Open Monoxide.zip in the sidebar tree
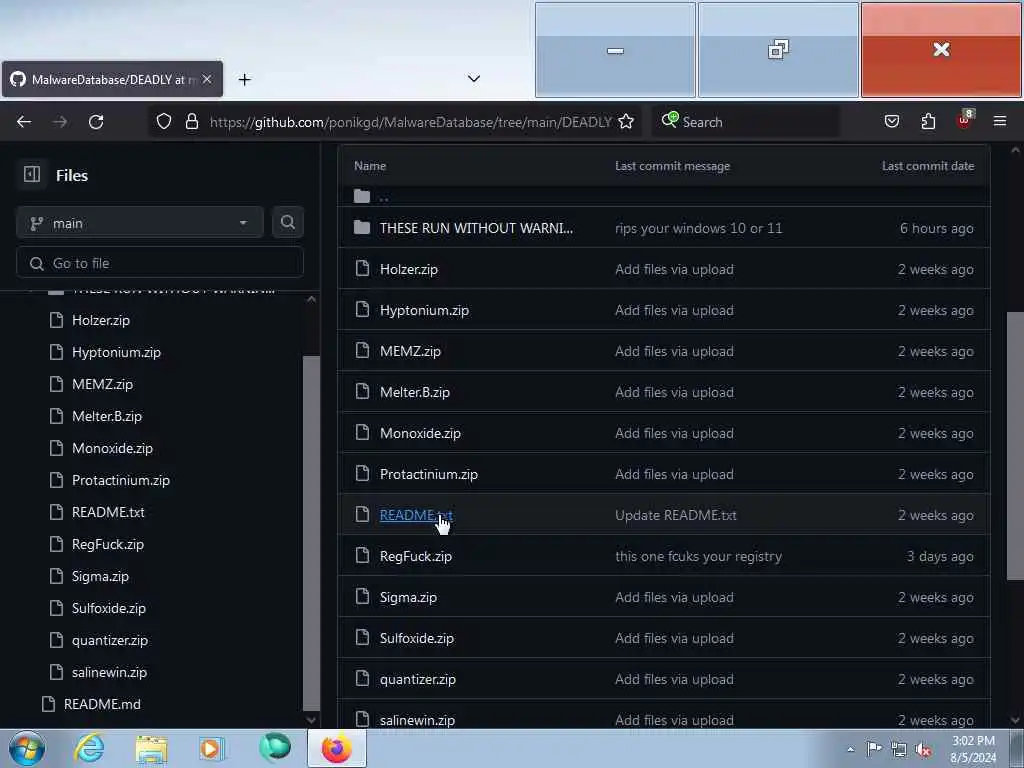This screenshot has width=1024, height=768. (112, 448)
